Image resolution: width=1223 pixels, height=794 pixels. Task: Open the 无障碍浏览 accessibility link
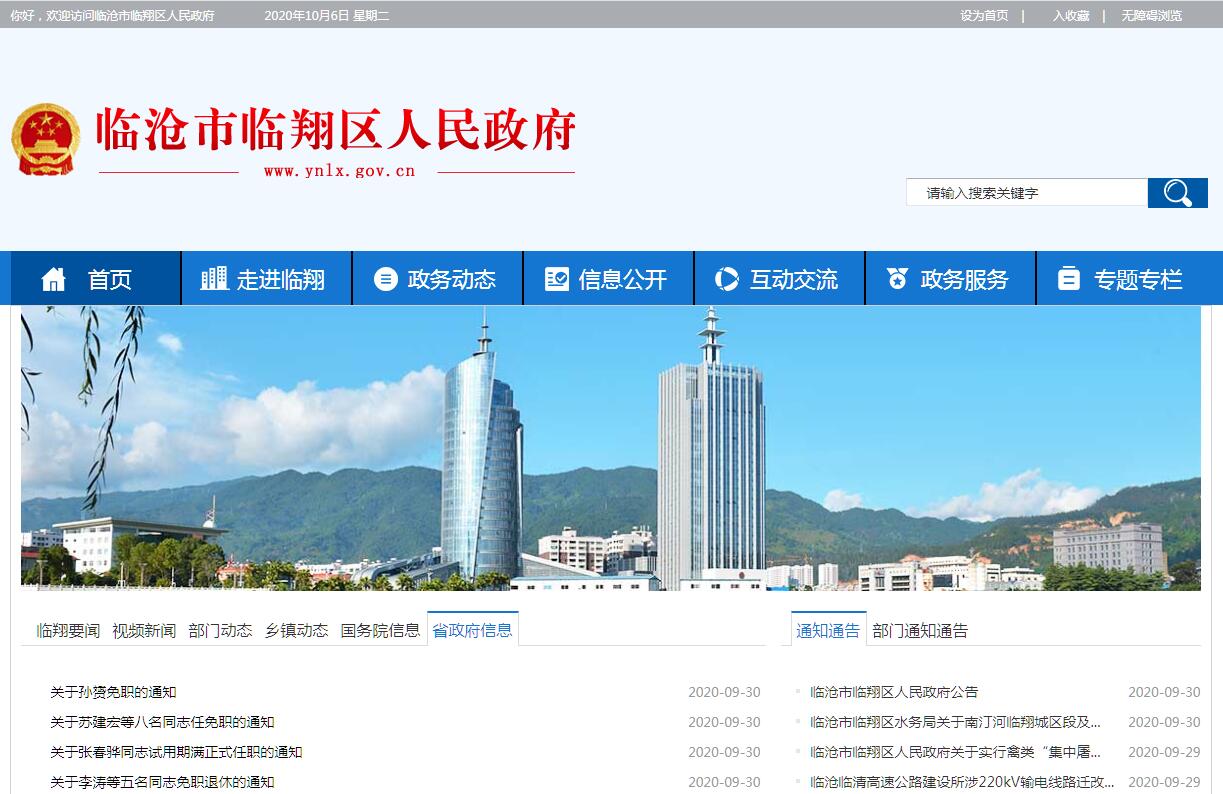click(1151, 15)
